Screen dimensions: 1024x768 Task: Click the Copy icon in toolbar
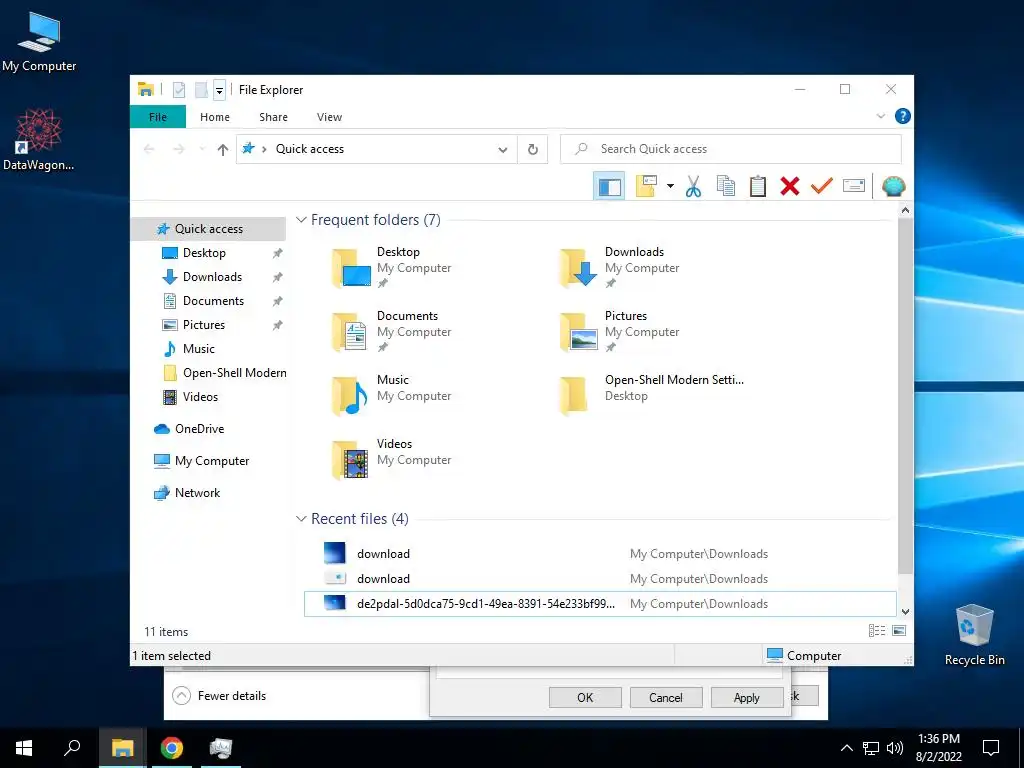pyautogui.click(x=726, y=186)
